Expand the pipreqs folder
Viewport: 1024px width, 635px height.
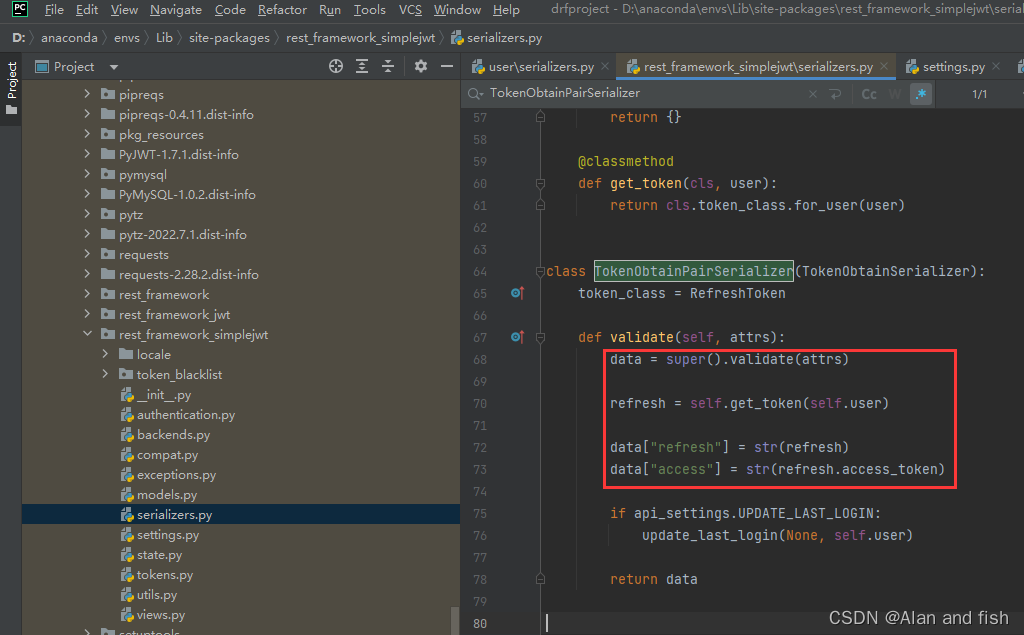87,94
